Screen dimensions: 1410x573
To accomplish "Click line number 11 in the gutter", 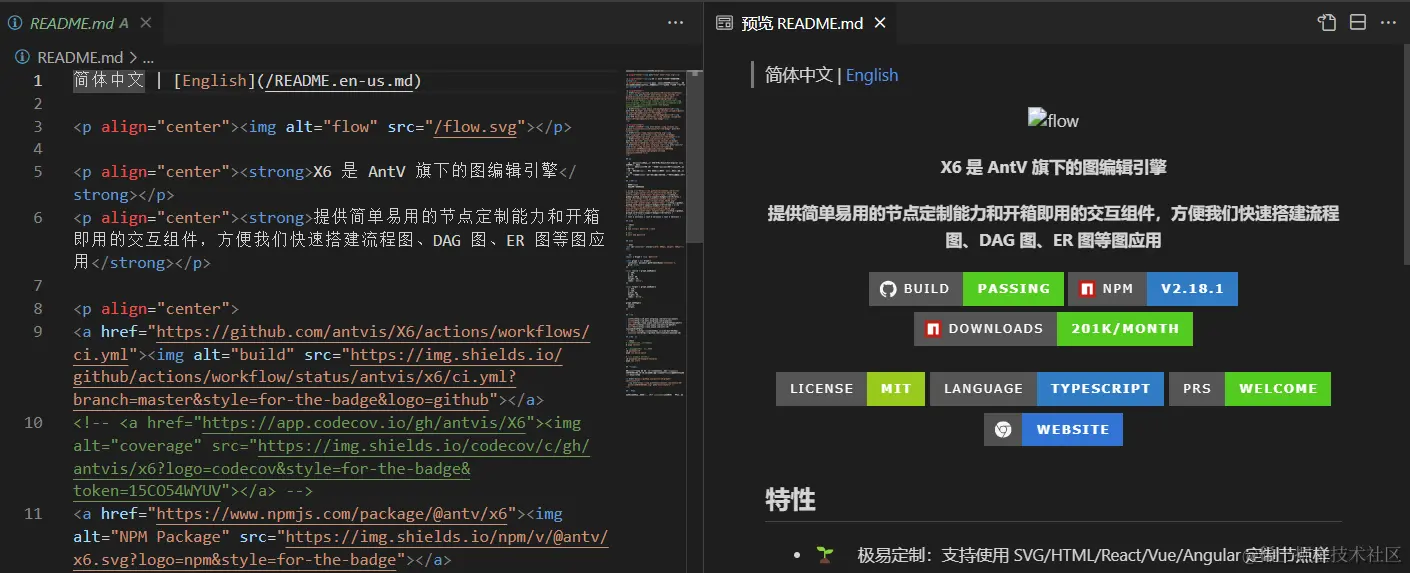I will pos(34,514).
